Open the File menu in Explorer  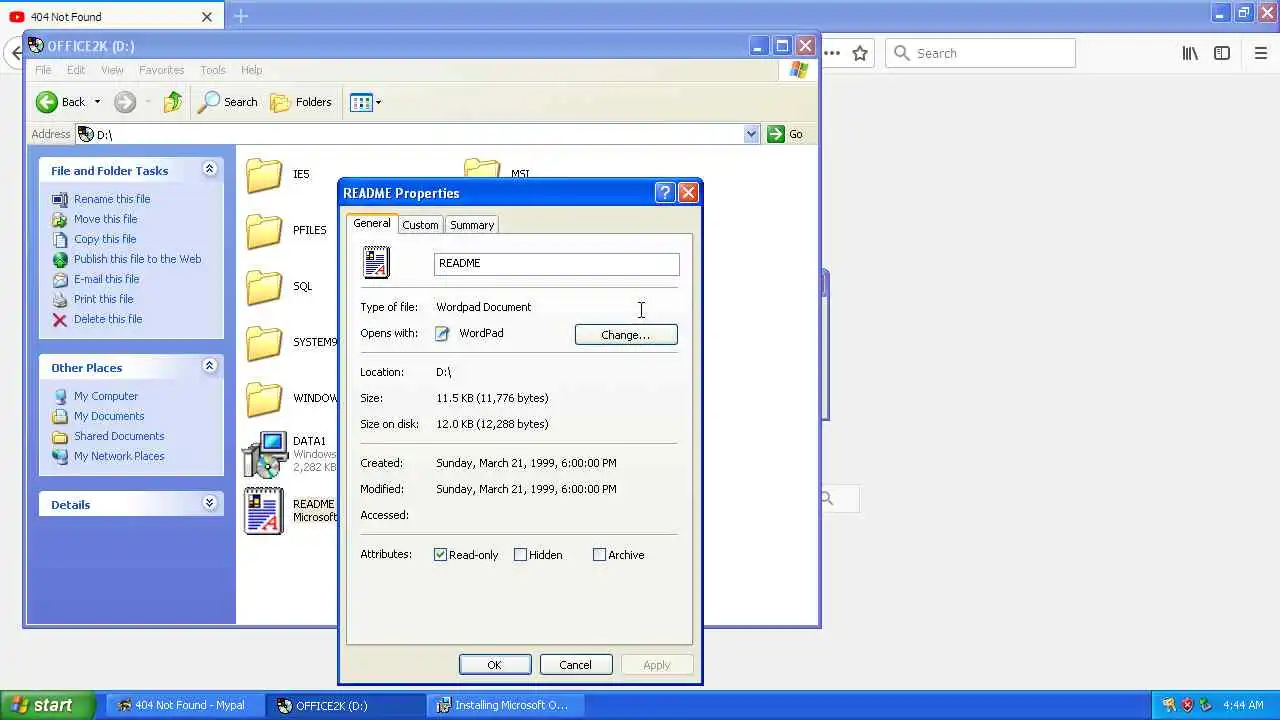[43, 70]
